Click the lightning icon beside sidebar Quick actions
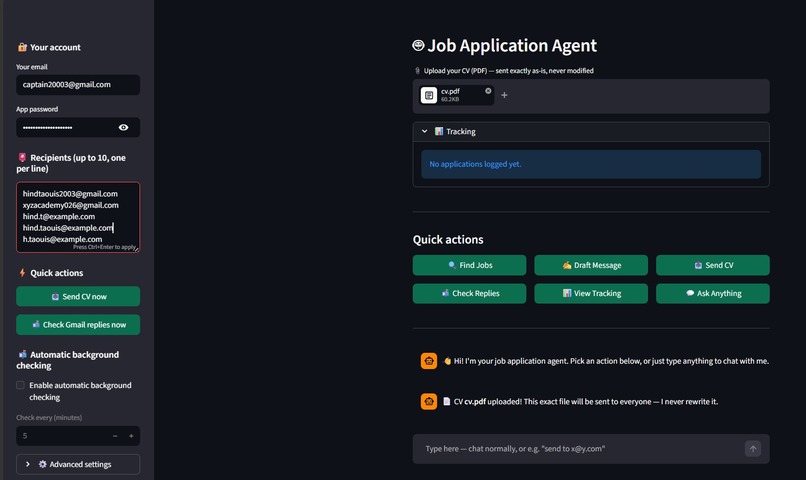Viewport: 806px width, 480px height. (22, 273)
